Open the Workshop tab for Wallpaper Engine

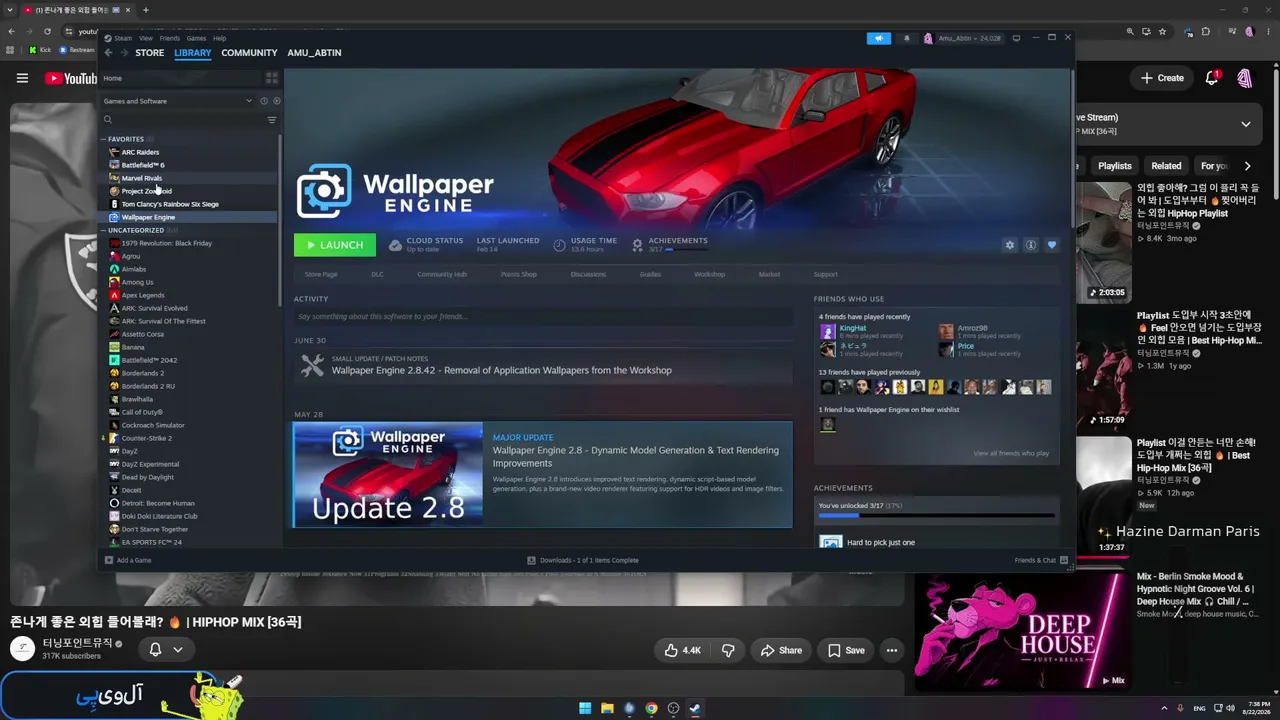point(709,274)
